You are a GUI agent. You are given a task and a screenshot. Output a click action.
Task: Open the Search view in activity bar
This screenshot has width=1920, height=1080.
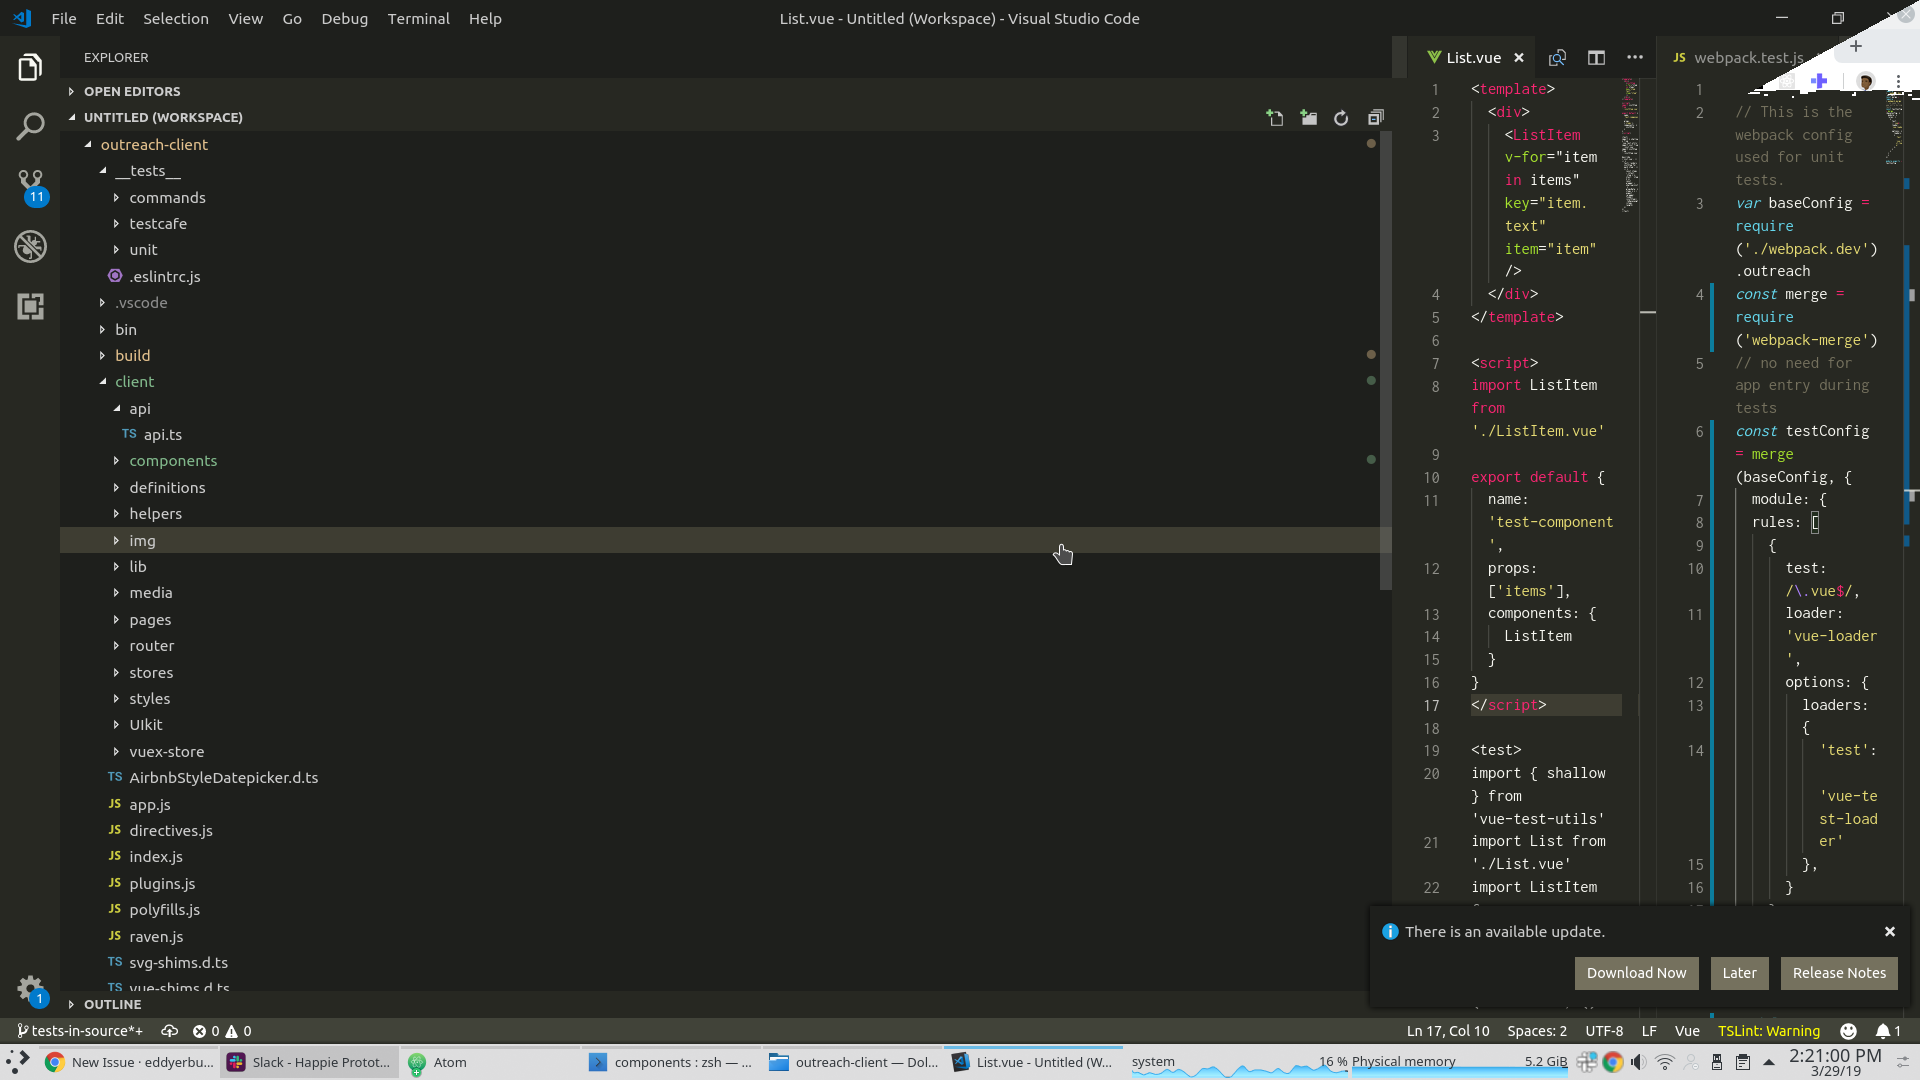(x=30, y=127)
